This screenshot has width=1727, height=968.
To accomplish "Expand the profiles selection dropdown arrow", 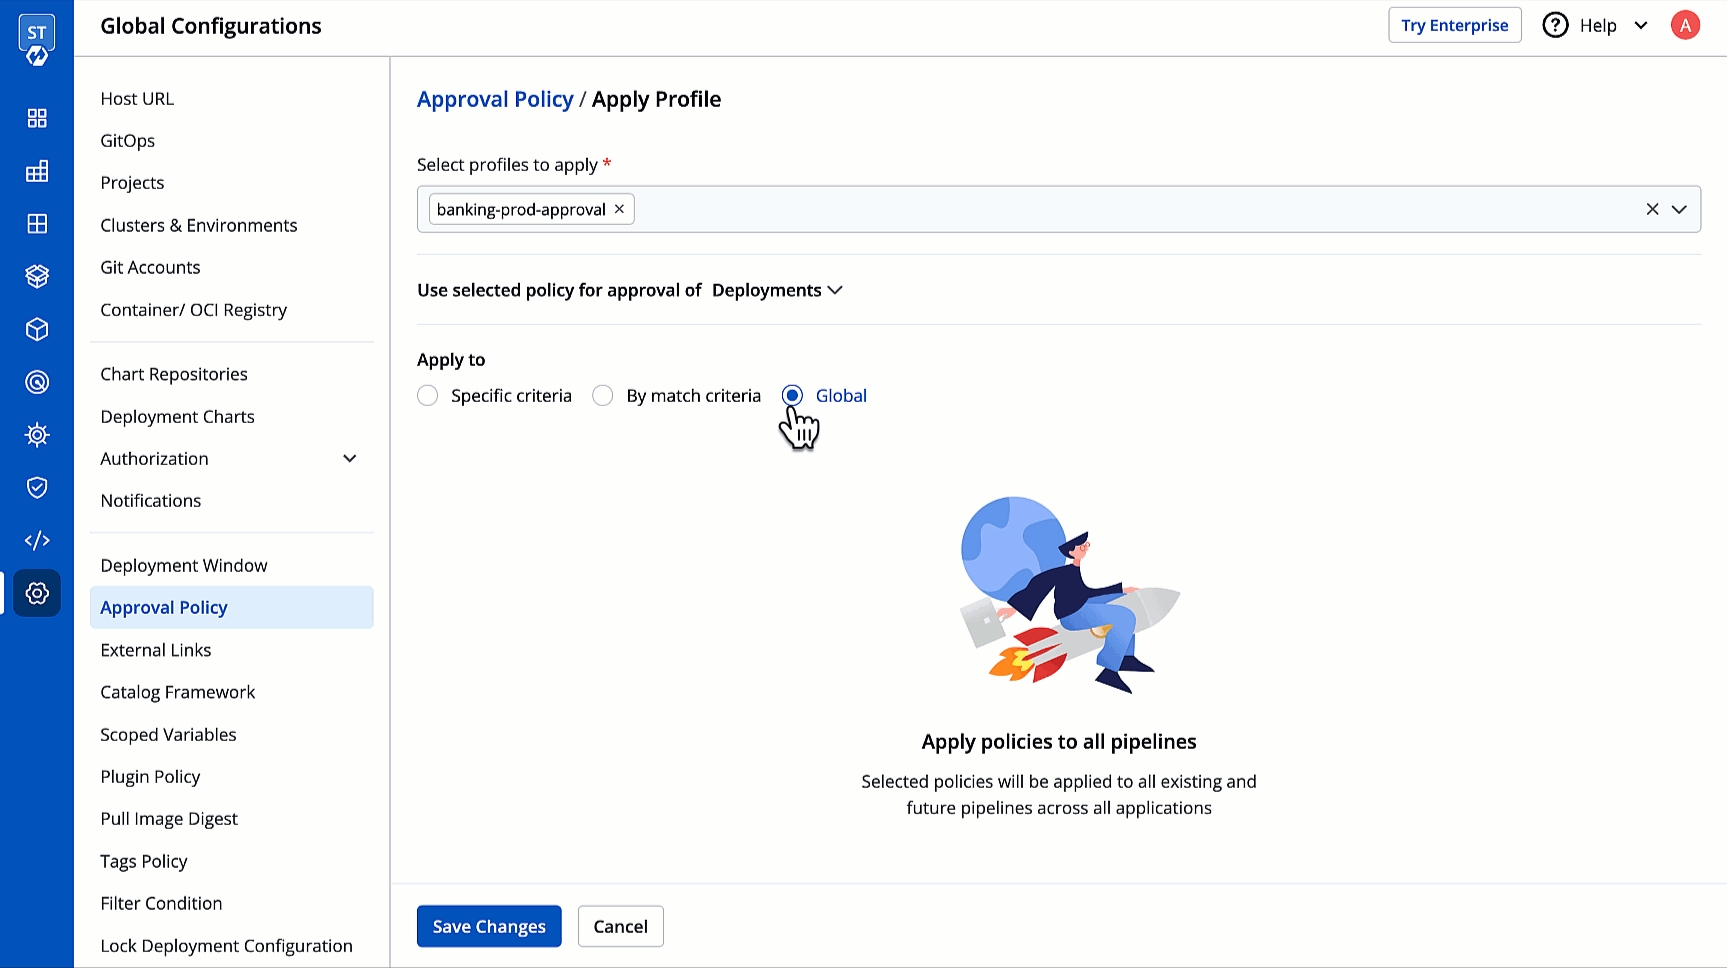I will [1680, 209].
